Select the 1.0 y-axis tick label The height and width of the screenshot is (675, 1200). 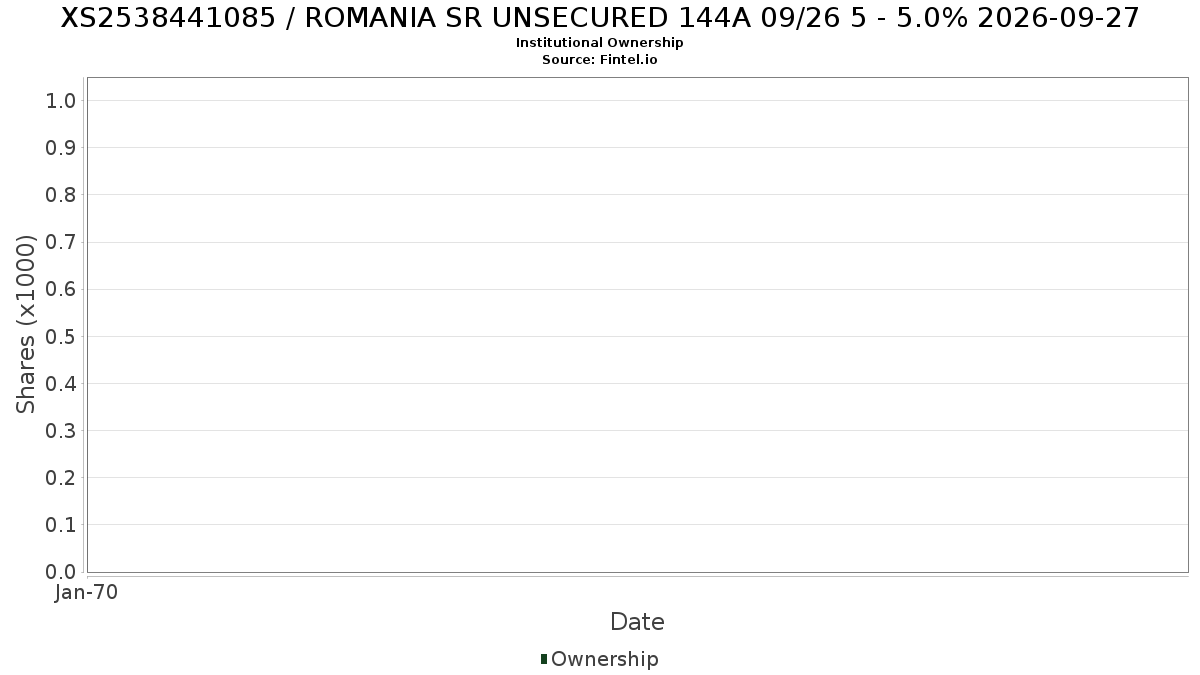61,100
